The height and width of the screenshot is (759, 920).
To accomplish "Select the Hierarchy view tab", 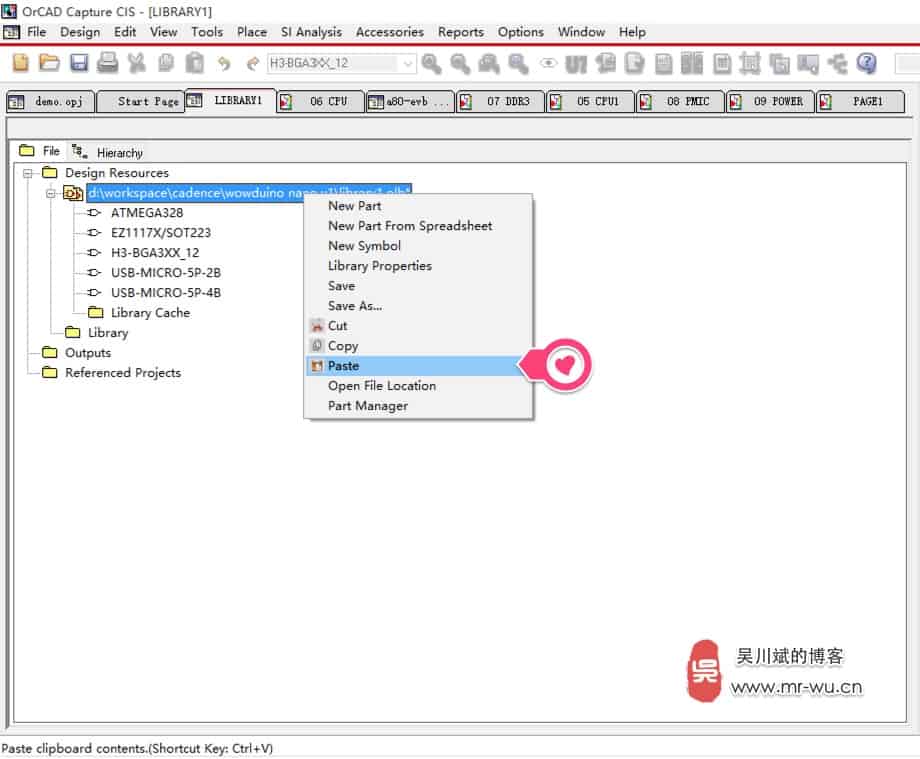I will point(108,153).
